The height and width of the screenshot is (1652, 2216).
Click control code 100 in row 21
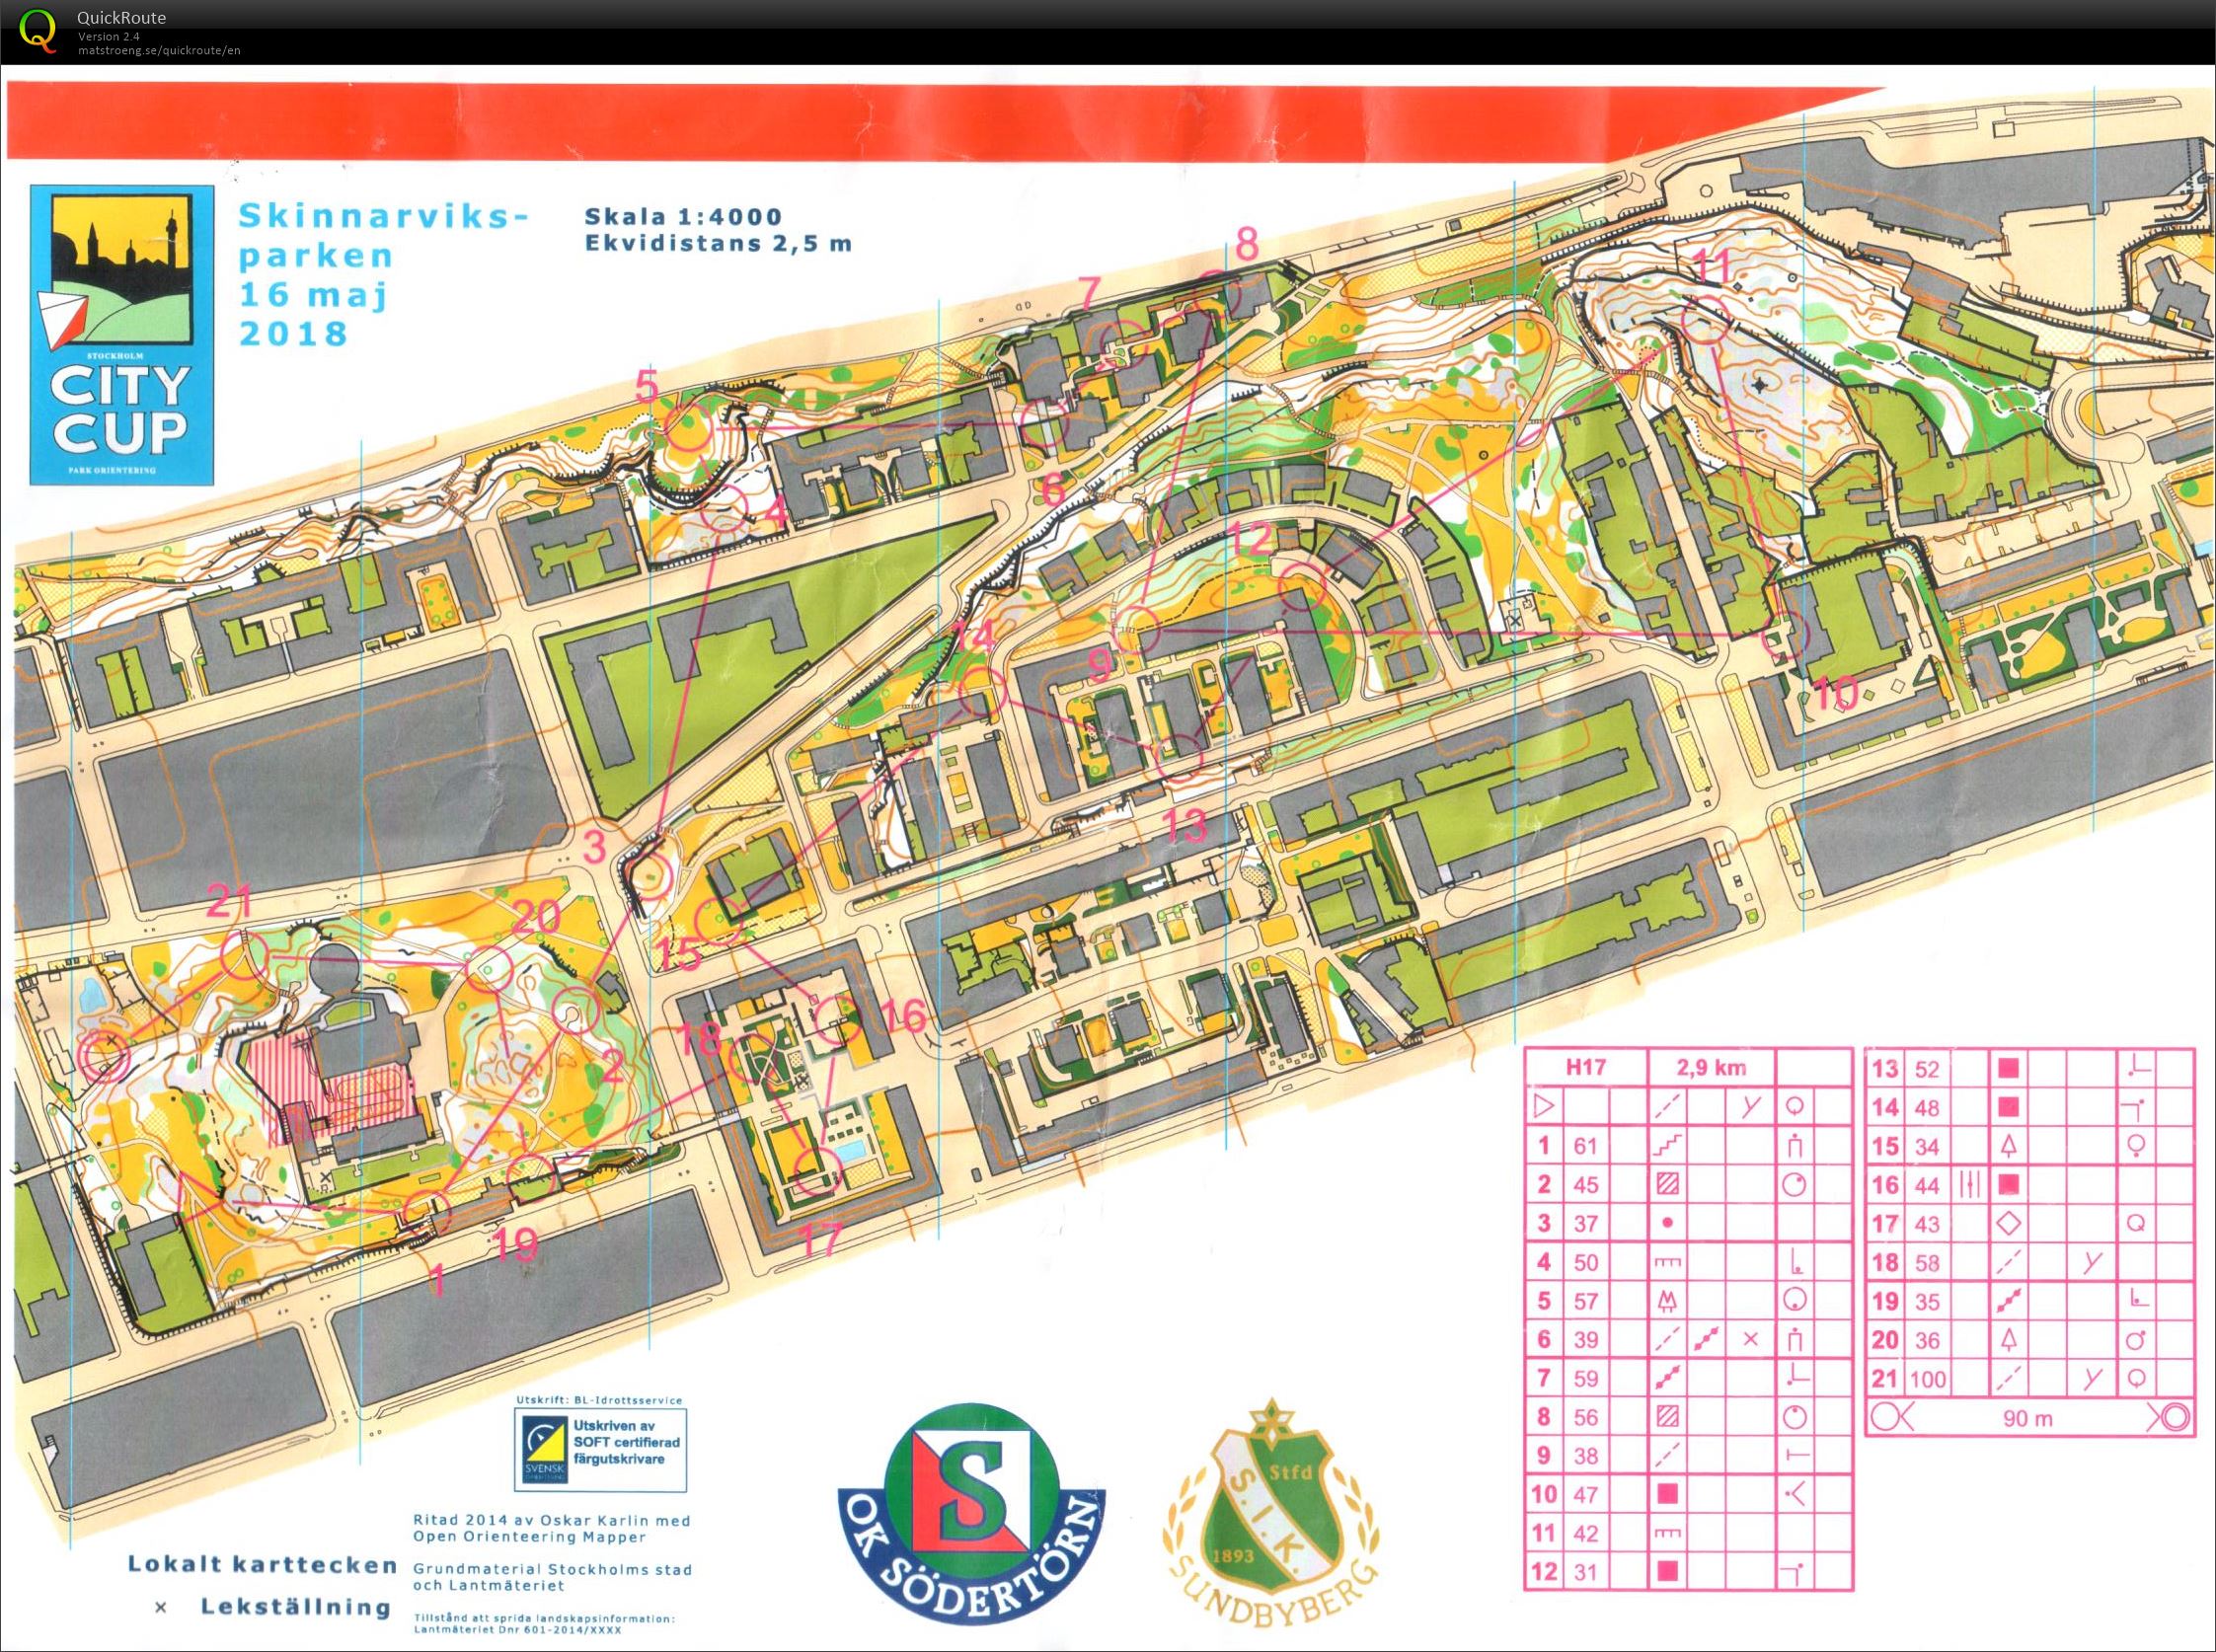click(1927, 1380)
